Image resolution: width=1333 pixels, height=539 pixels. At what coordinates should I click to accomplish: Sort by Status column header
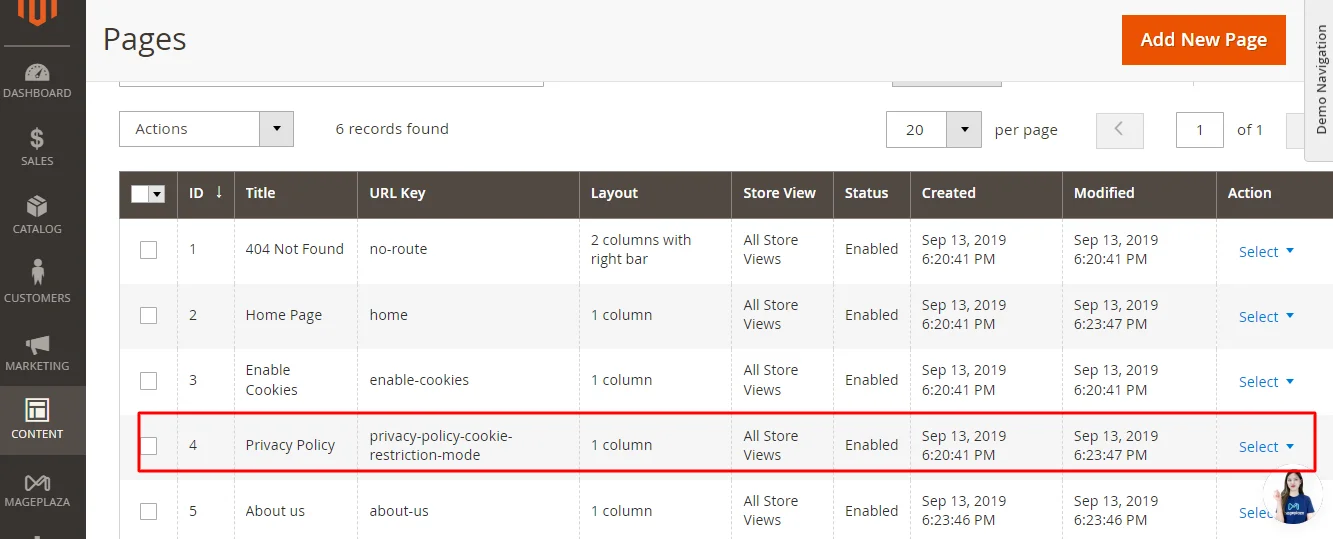(x=871, y=193)
